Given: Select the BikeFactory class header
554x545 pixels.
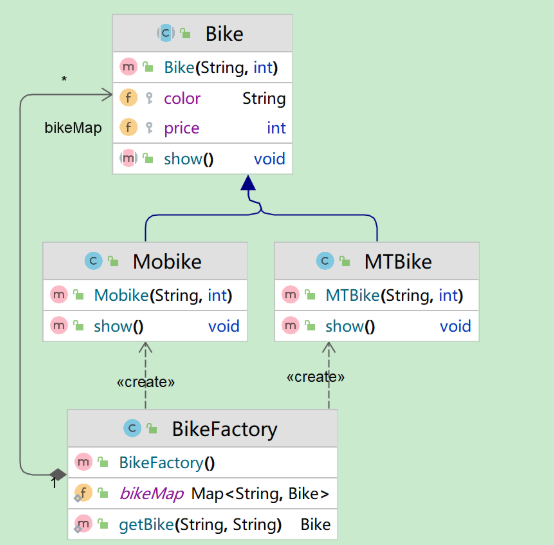Looking at the screenshot, I should tap(202, 429).
